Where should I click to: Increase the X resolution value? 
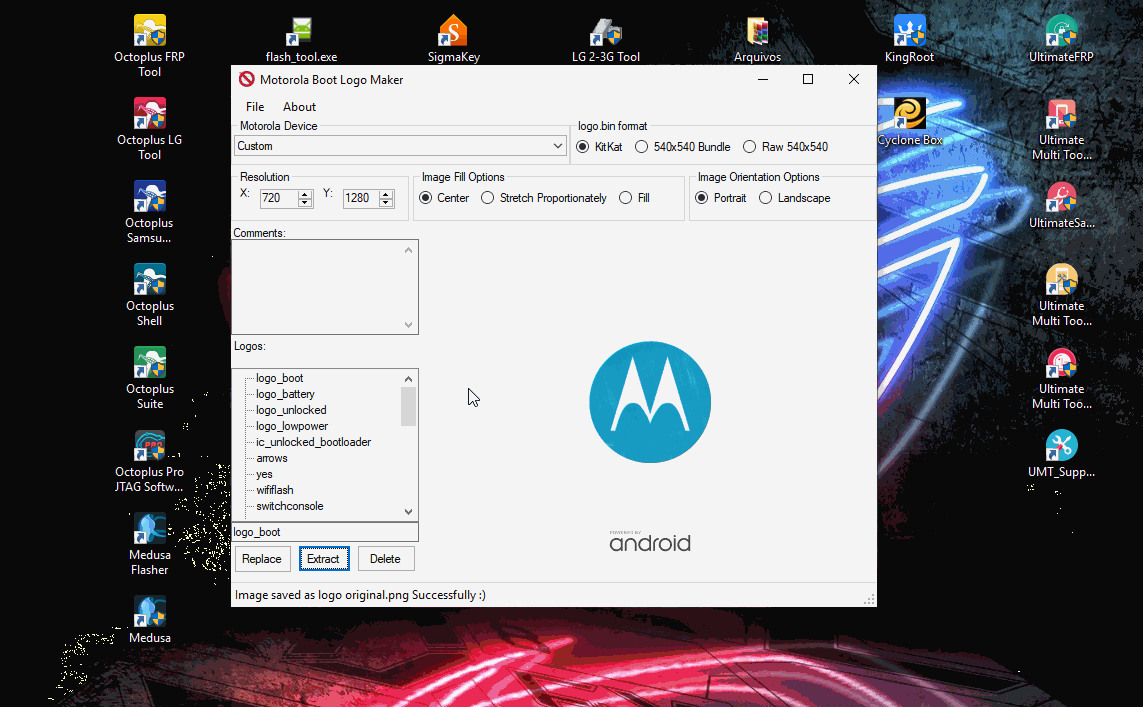pos(305,194)
